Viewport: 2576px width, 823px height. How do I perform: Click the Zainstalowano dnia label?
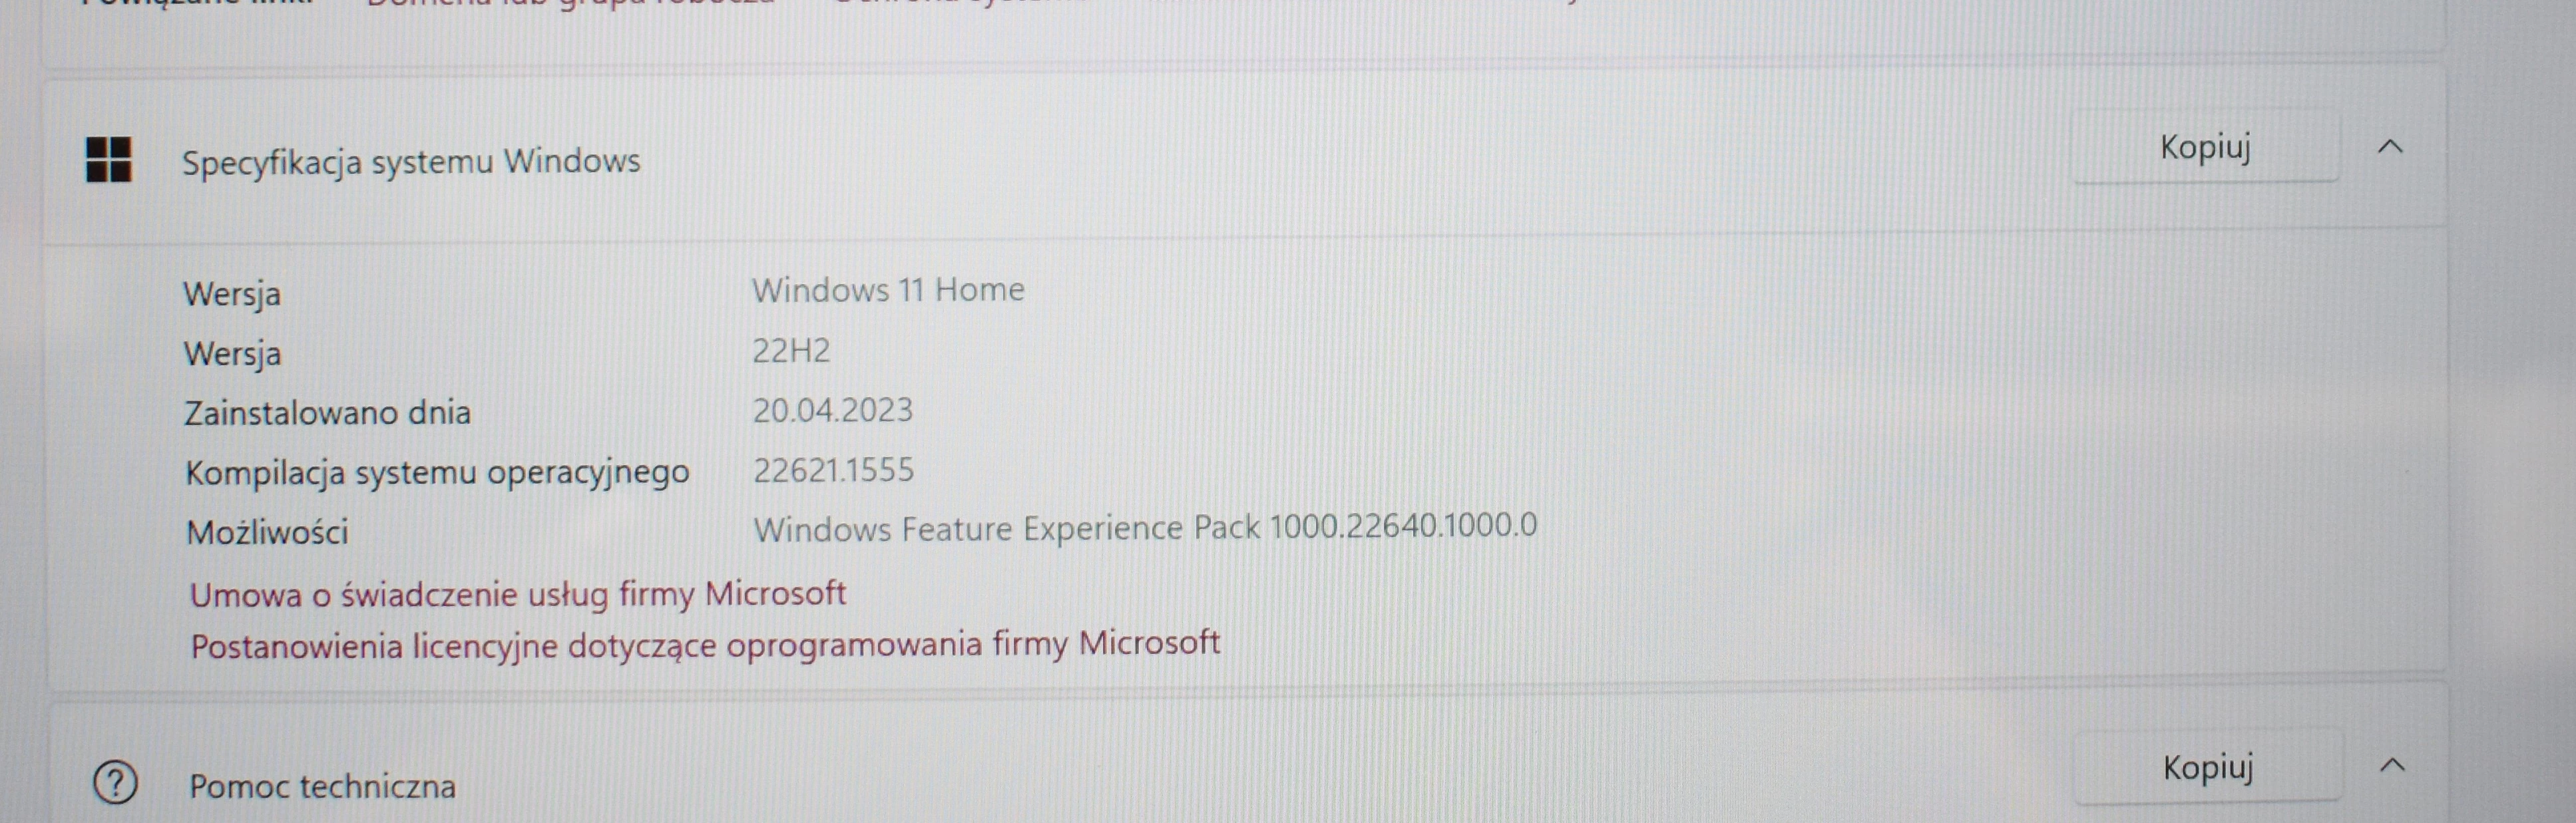point(327,413)
